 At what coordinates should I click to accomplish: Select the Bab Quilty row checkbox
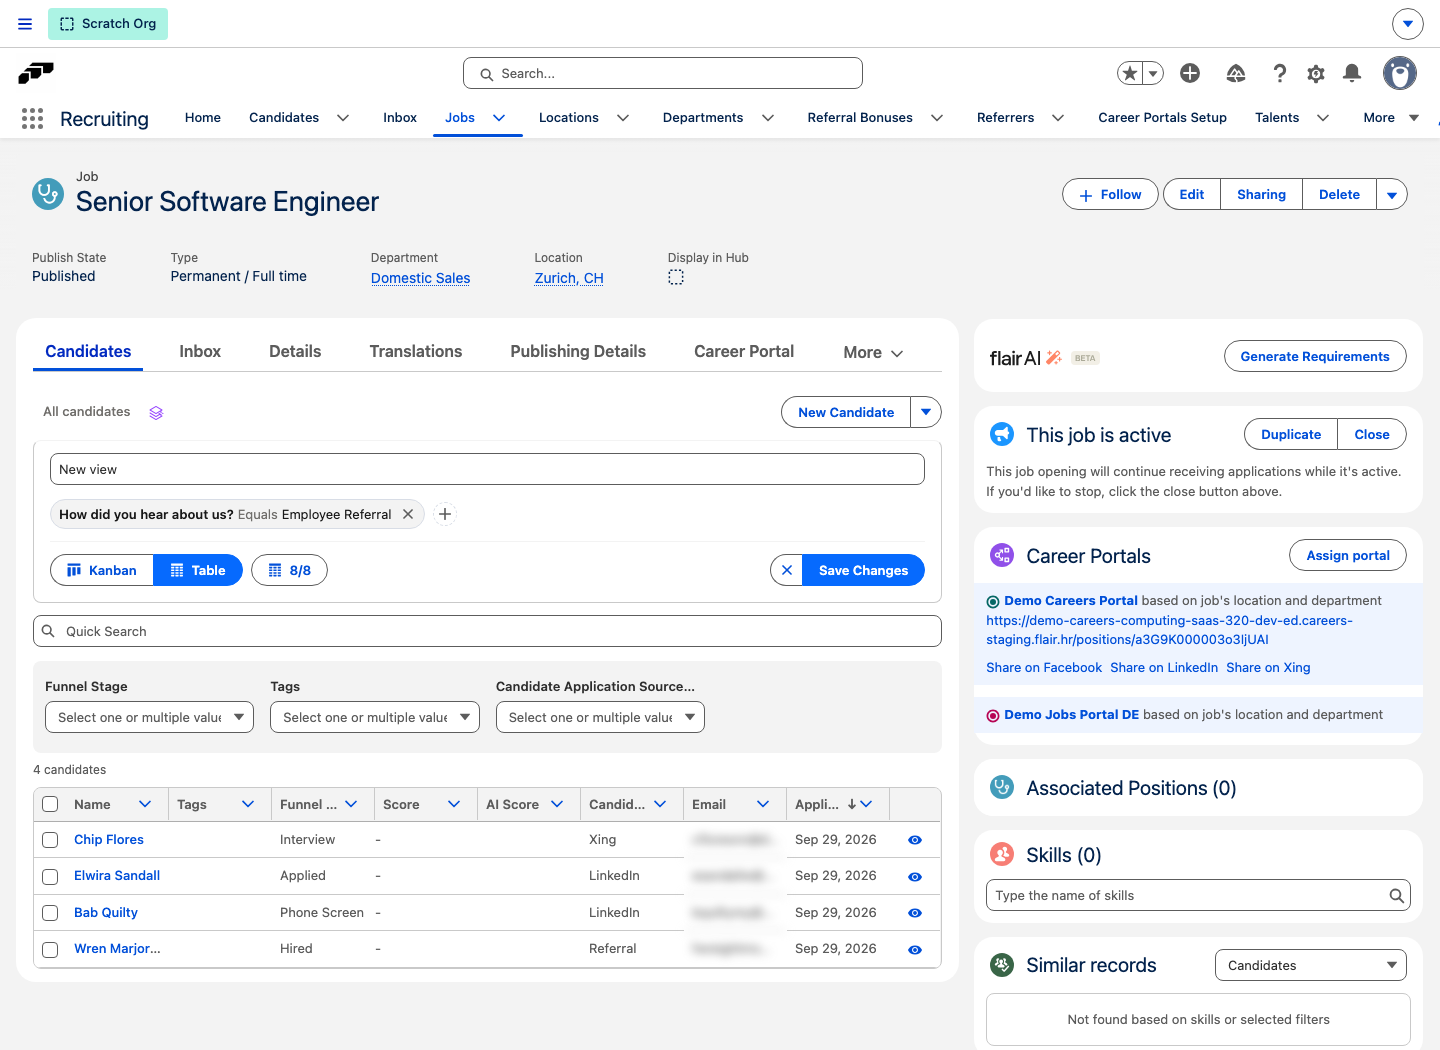coord(50,913)
